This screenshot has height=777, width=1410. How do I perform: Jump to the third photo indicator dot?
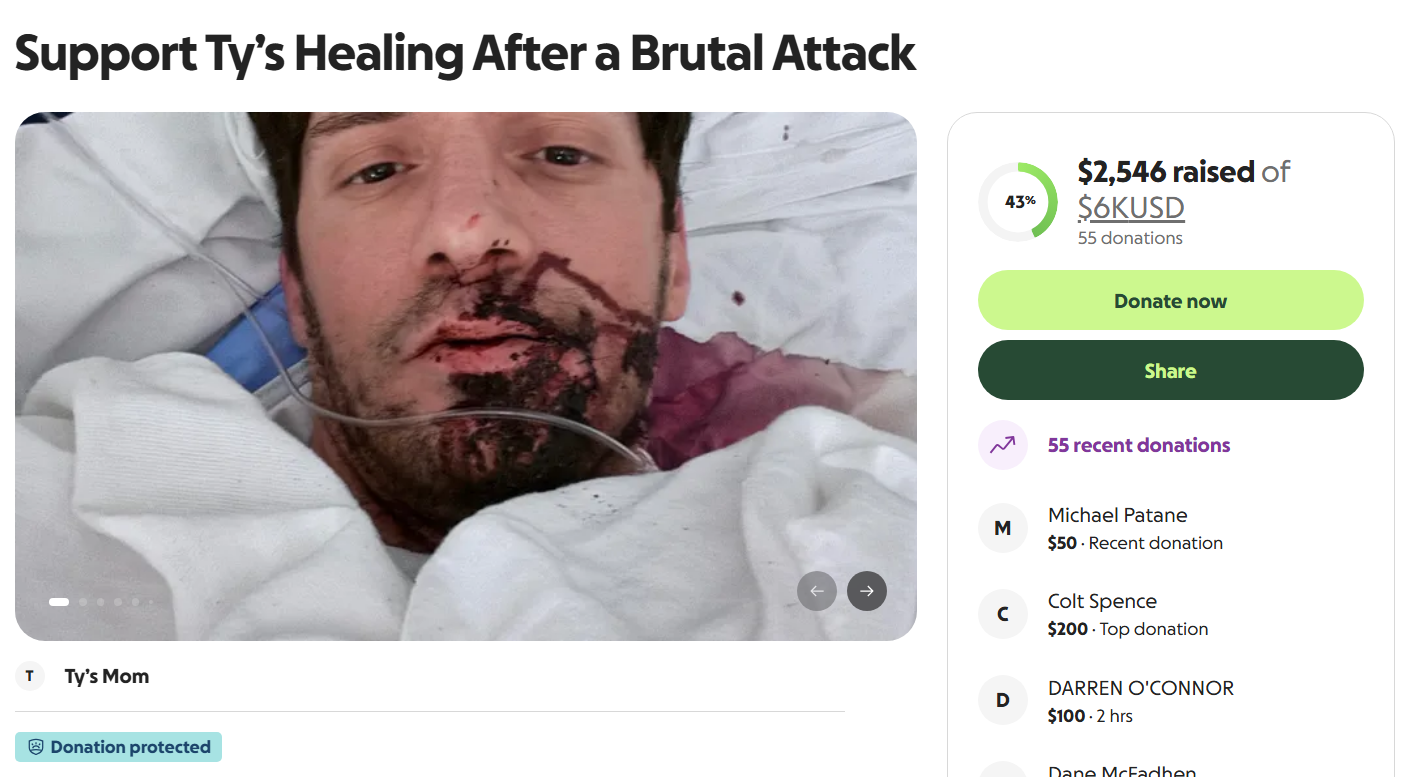(101, 602)
